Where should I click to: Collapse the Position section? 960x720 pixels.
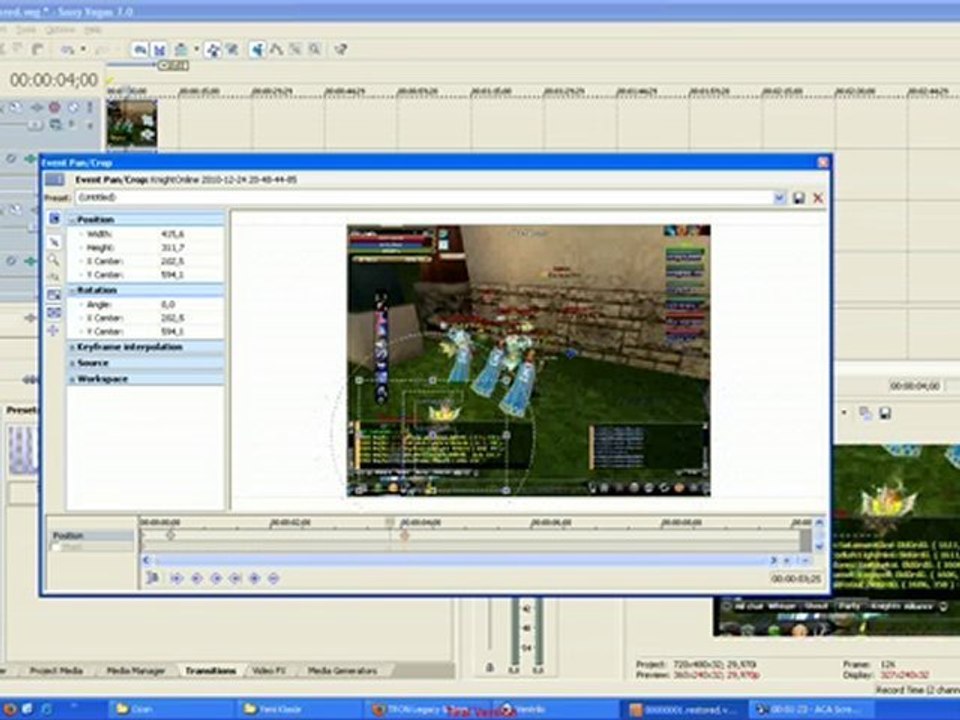(x=72, y=219)
